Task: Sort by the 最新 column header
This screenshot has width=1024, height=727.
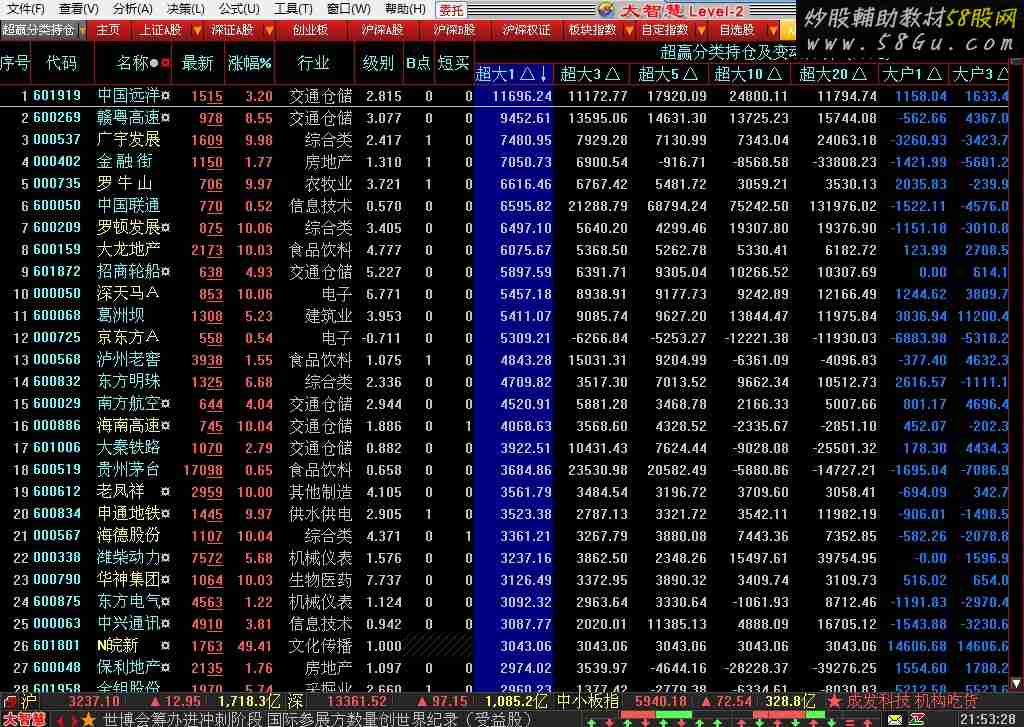Action: click(x=197, y=63)
